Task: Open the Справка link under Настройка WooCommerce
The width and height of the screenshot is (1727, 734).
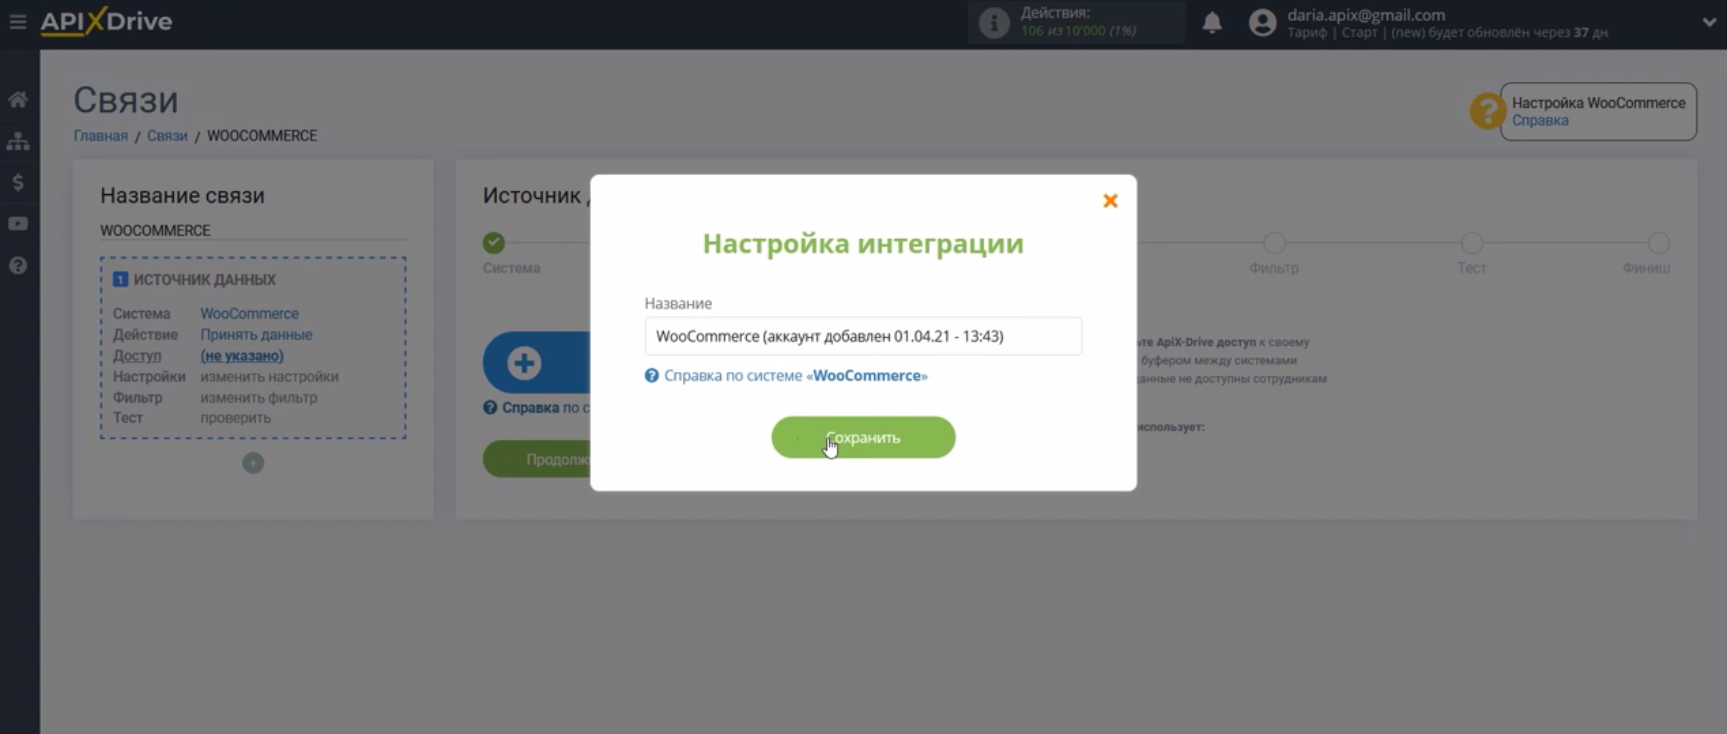Action: click(x=1540, y=121)
